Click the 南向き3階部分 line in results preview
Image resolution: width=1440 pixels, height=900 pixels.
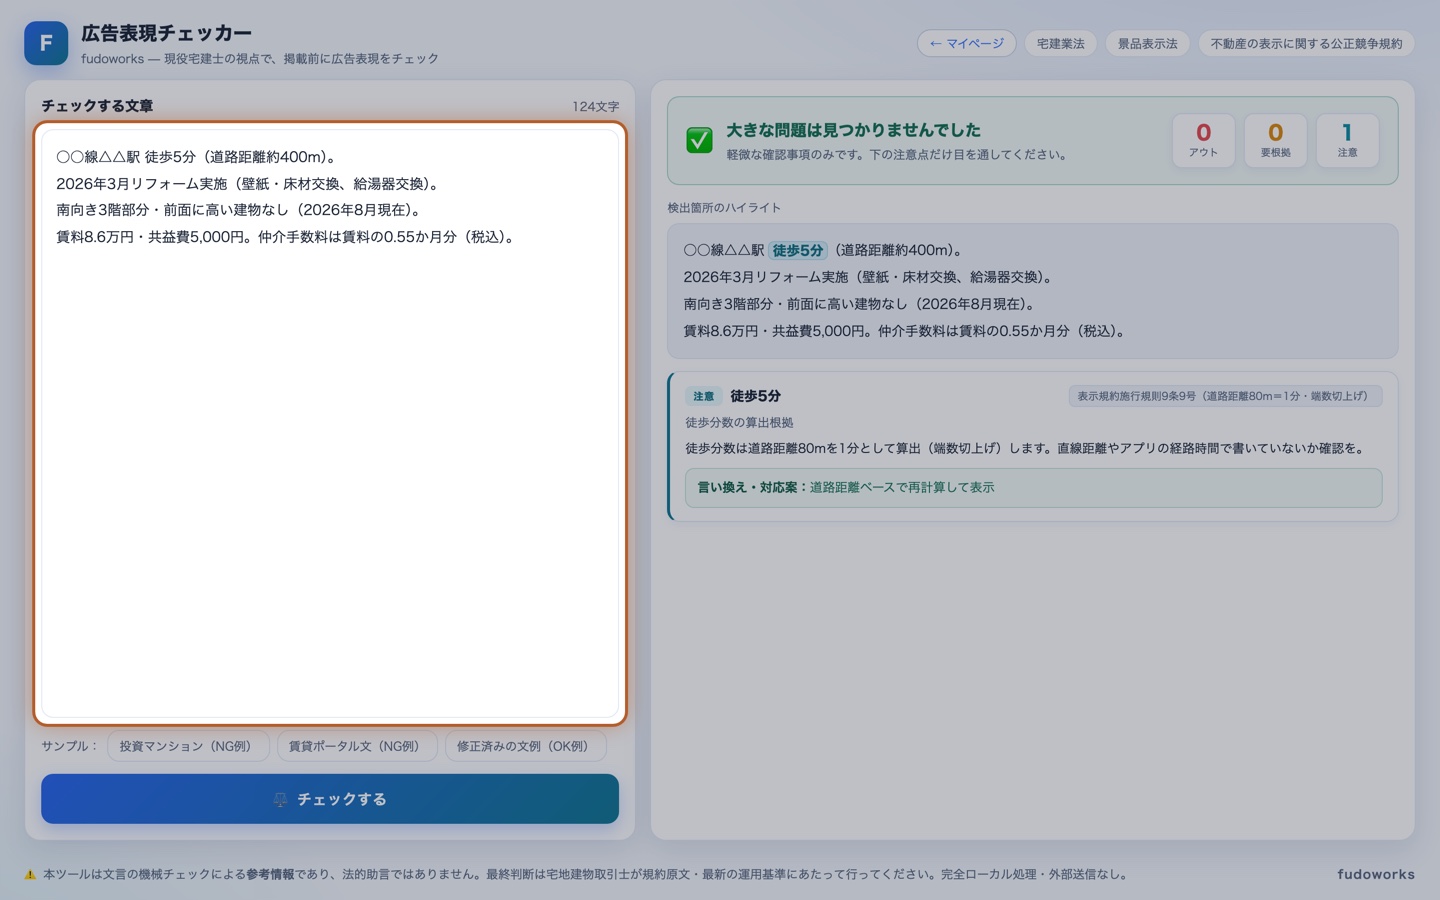(x=862, y=304)
